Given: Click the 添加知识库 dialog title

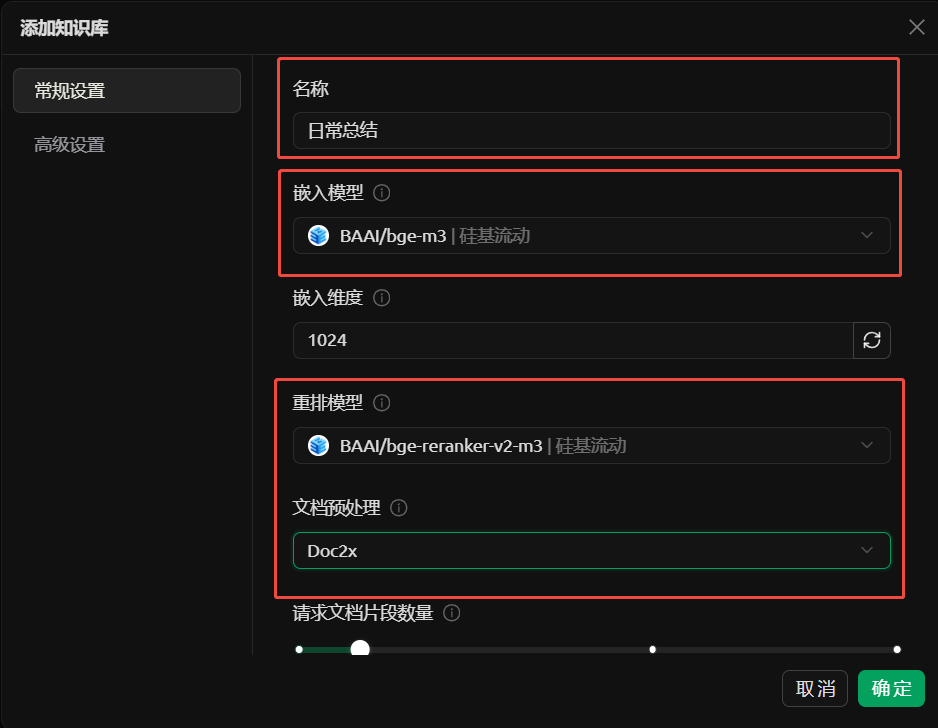Looking at the screenshot, I should pyautogui.click(x=65, y=28).
